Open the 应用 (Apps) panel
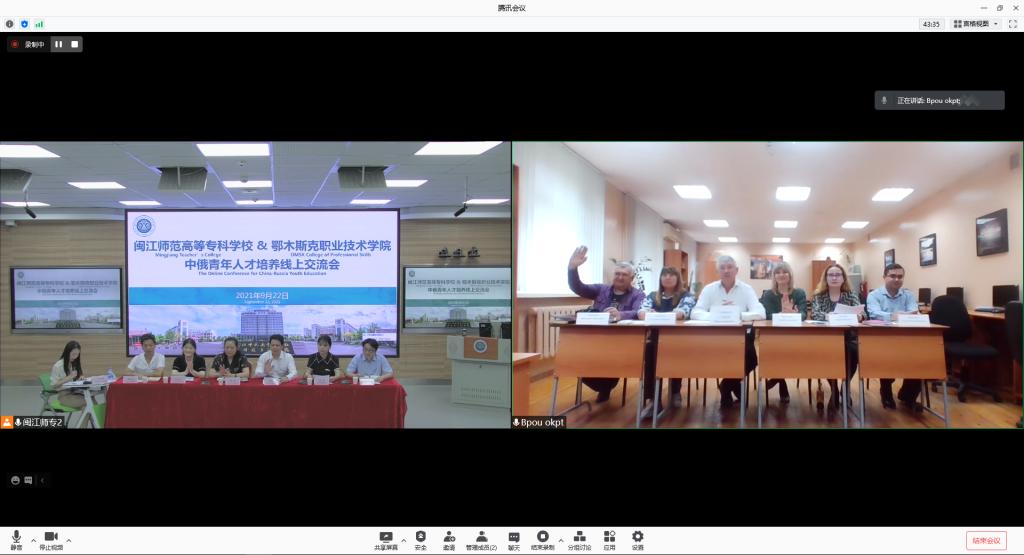Image resolution: width=1024 pixels, height=555 pixels. pyautogui.click(x=609, y=540)
